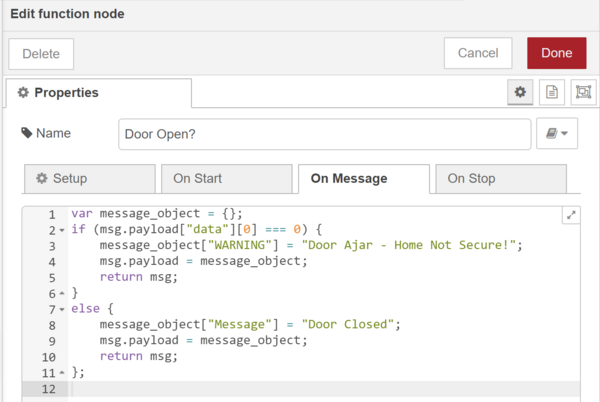Delete this function node
The width and height of the screenshot is (600, 402).
[41, 54]
